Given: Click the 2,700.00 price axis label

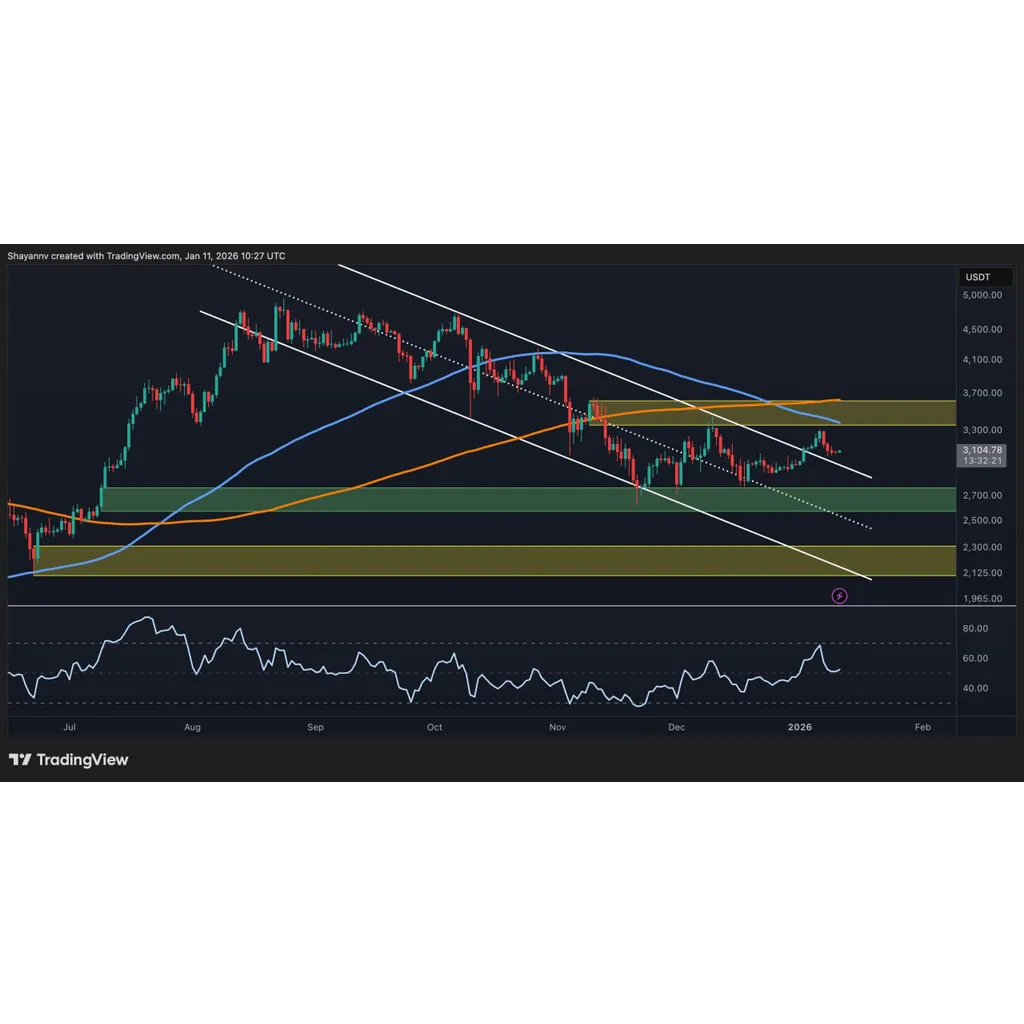Looking at the screenshot, I should 982,495.
